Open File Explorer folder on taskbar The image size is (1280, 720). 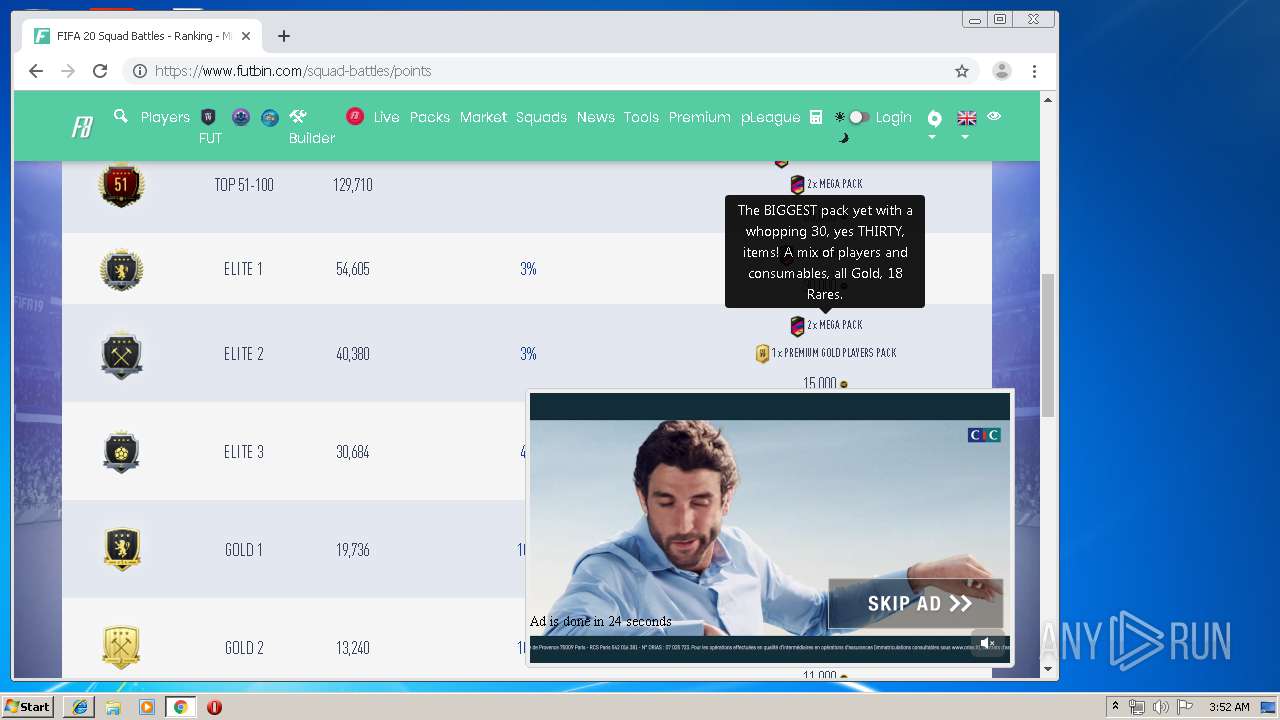[x=113, y=707]
